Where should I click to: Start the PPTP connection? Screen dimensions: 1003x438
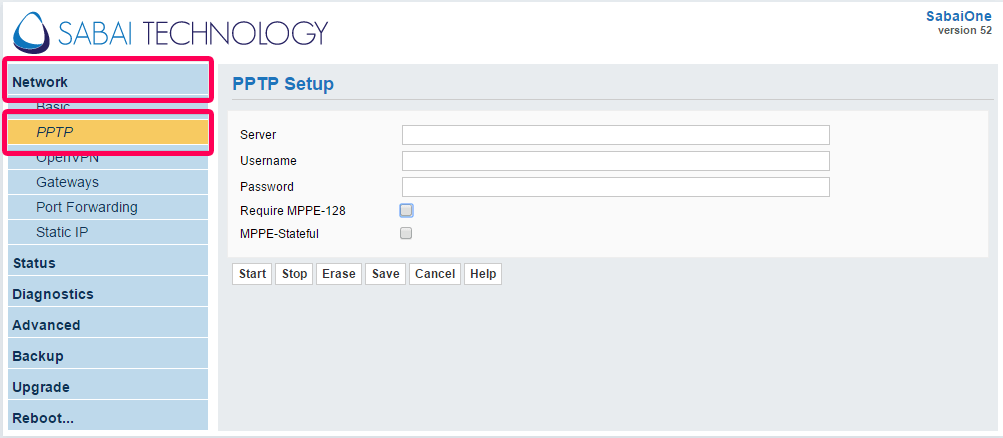(252, 274)
